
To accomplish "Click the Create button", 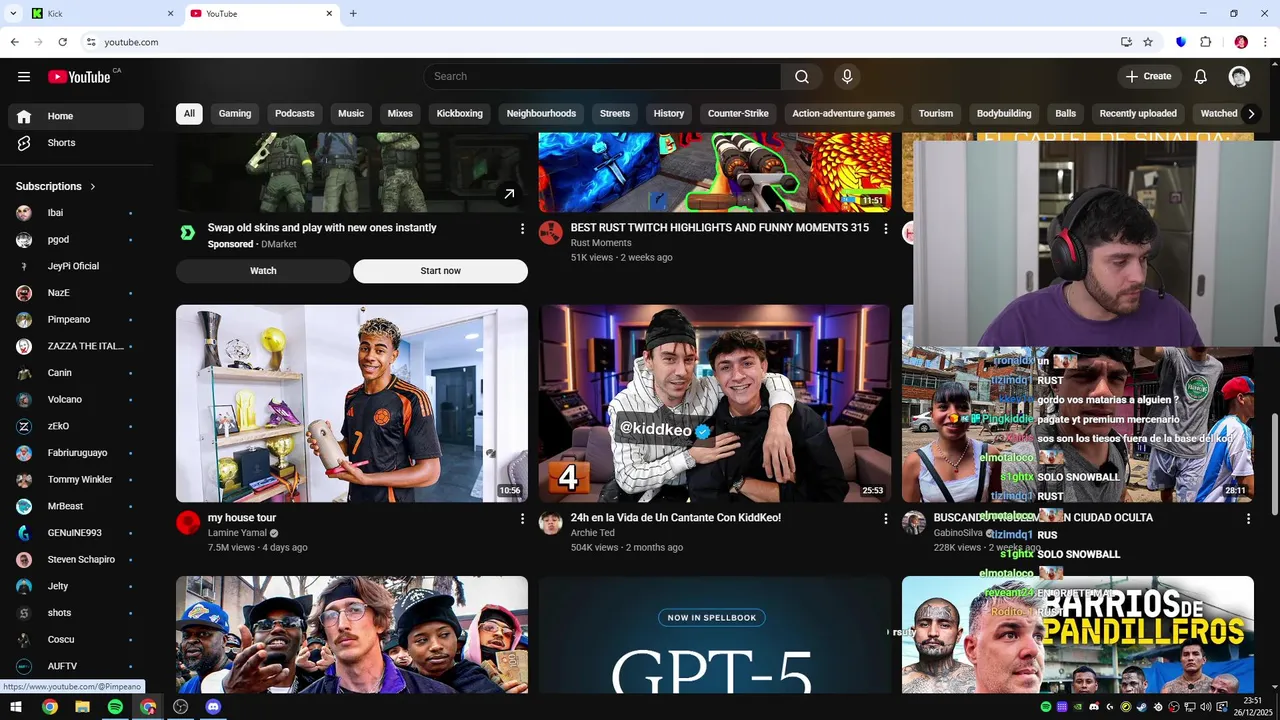I will pyautogui.click(x=1149, y=77).
